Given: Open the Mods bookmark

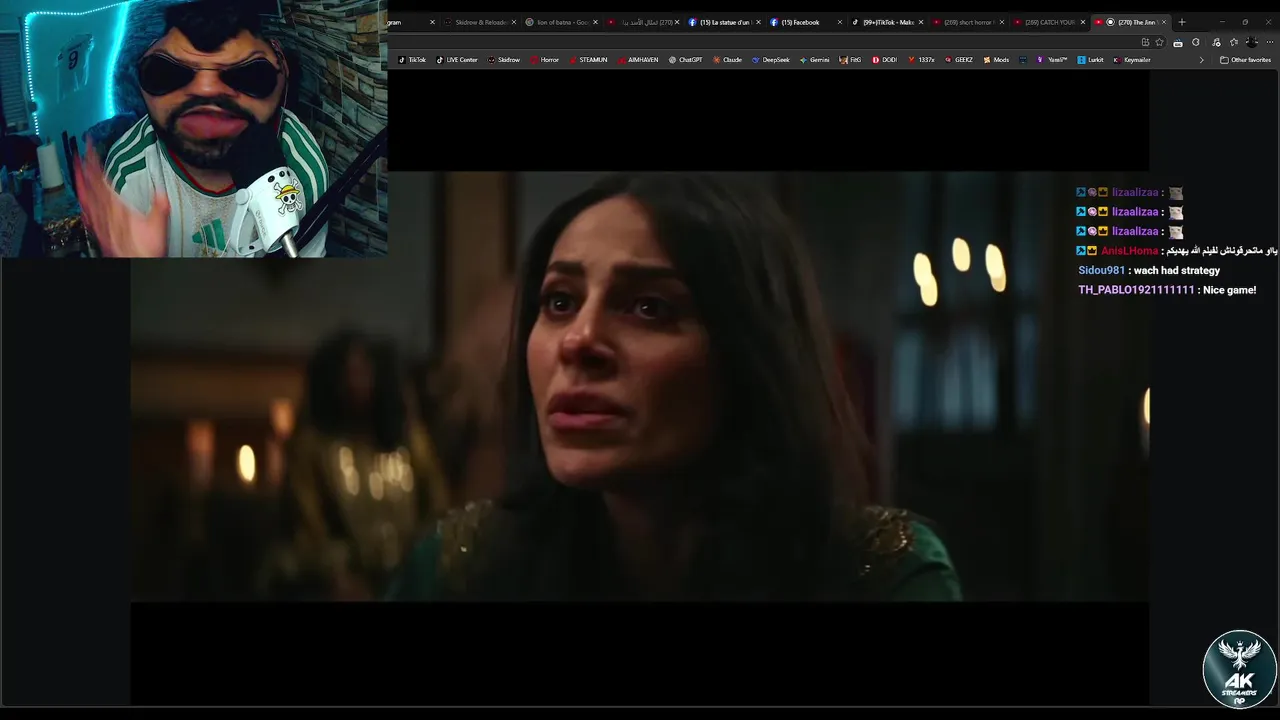Looking at the screenshot, I should pyautogui.click(x=996, y=60).
